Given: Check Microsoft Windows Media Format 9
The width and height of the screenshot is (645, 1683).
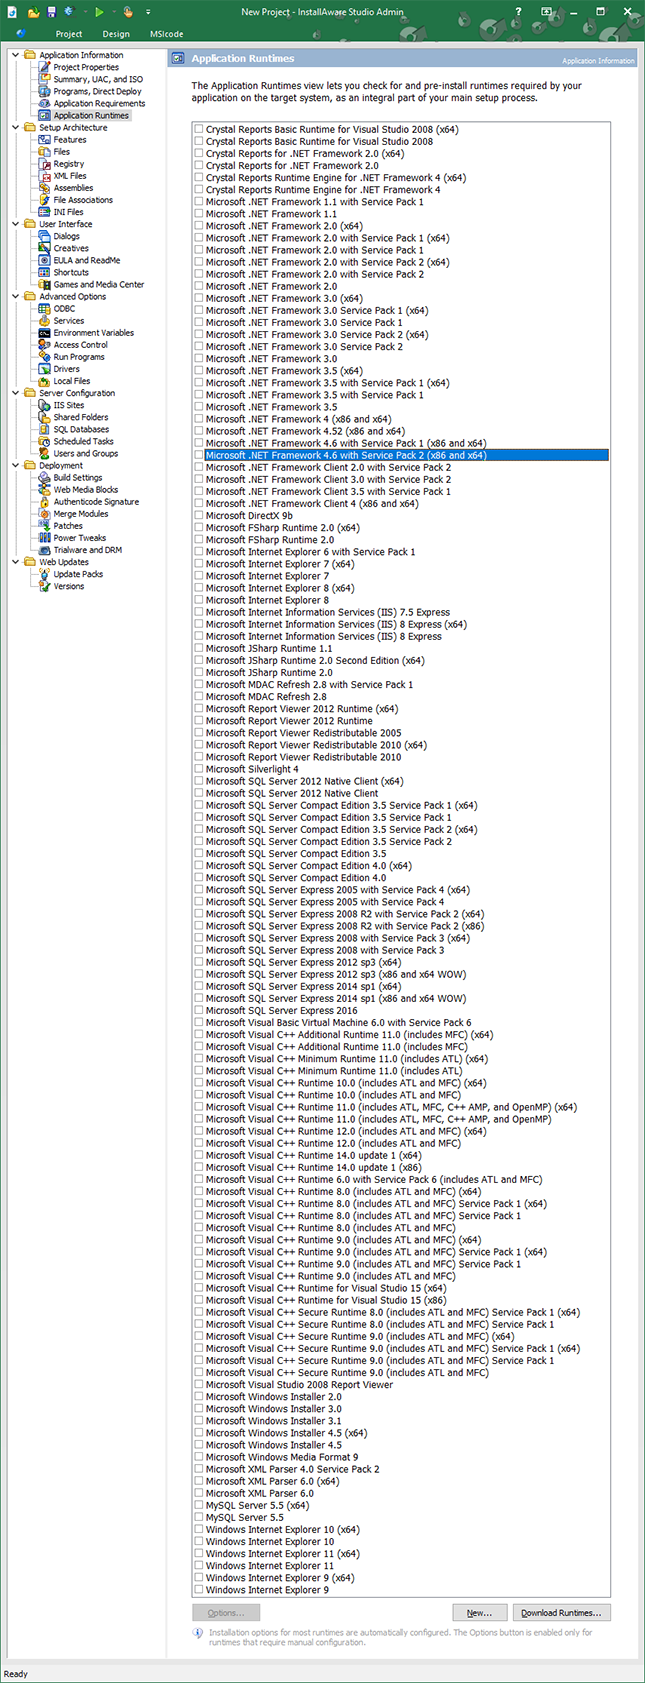Looking at the screenshot, I should 199,1457.
